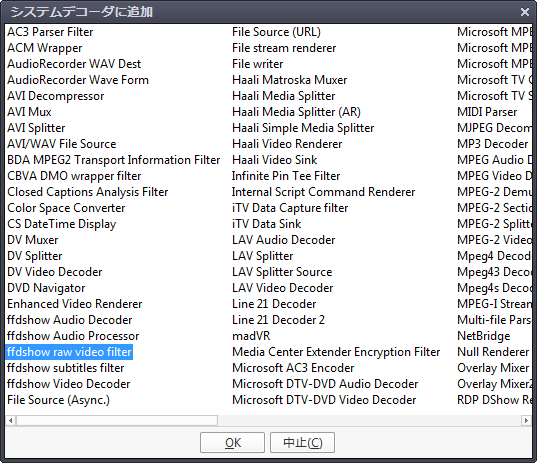Select CS DateTime Display
The height and width of the screenshot is (463, 537).
[62, 224]
